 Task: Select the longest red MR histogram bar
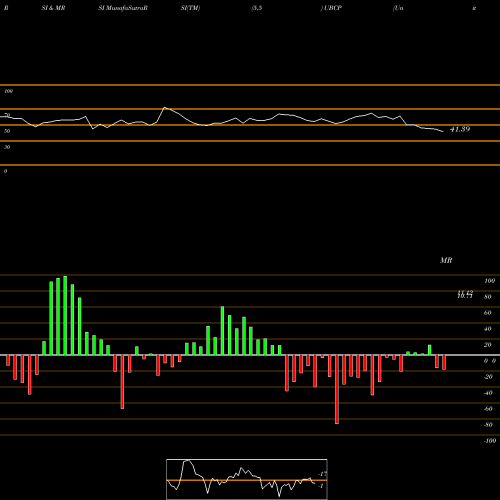click(337, 389)
